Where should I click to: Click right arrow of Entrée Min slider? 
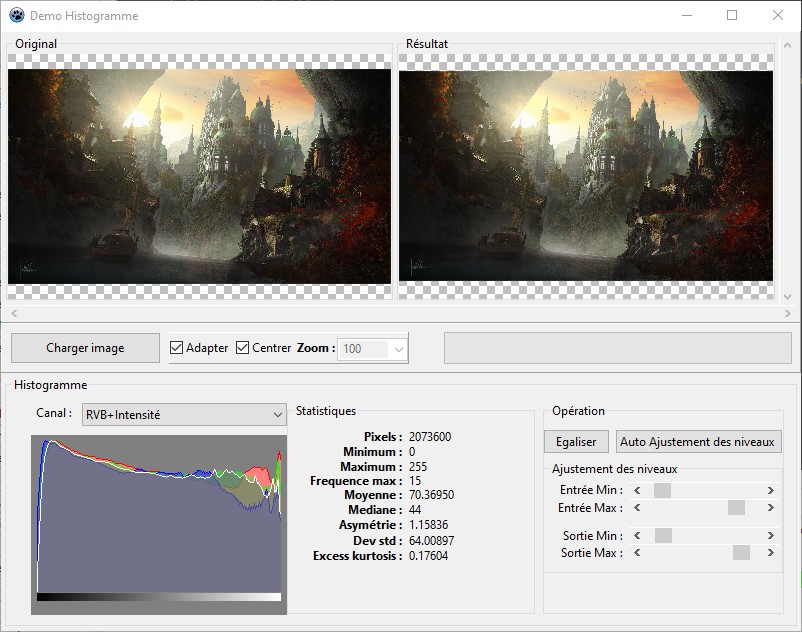point(770,490)
